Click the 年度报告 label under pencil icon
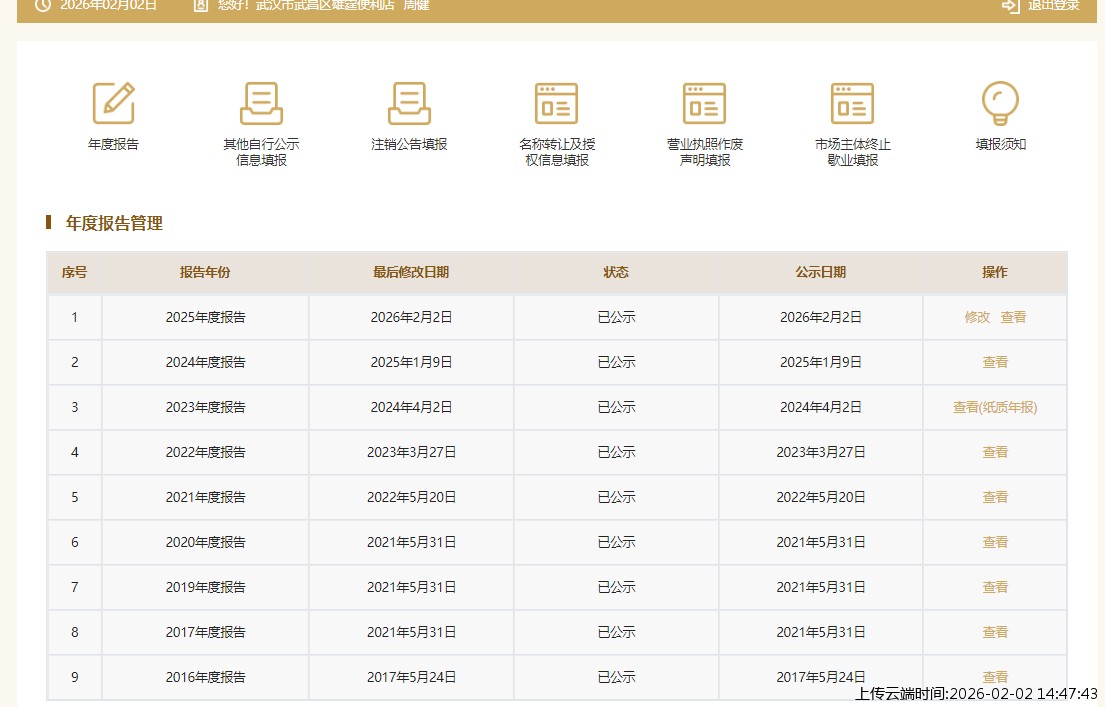The width and height of the screenshot is (1105, 707). tap(113, 144)
